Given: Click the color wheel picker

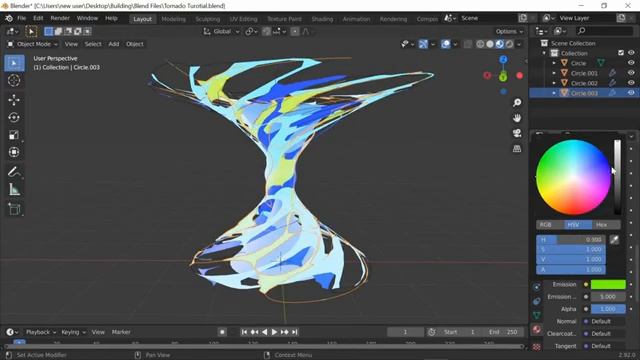Looking at the screenshot, I should pyautogui.click(x=573, y=177).
